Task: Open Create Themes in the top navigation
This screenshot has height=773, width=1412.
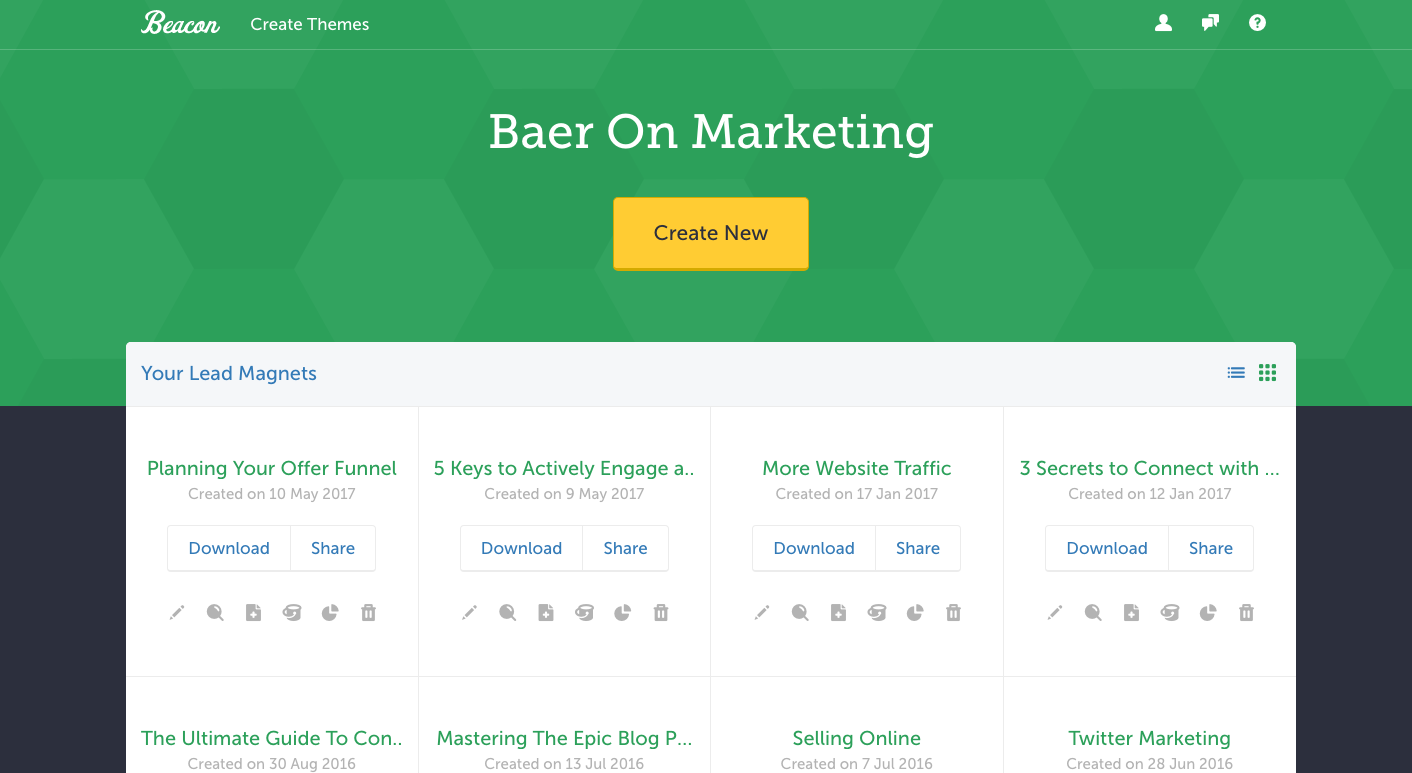Action: 309,24
